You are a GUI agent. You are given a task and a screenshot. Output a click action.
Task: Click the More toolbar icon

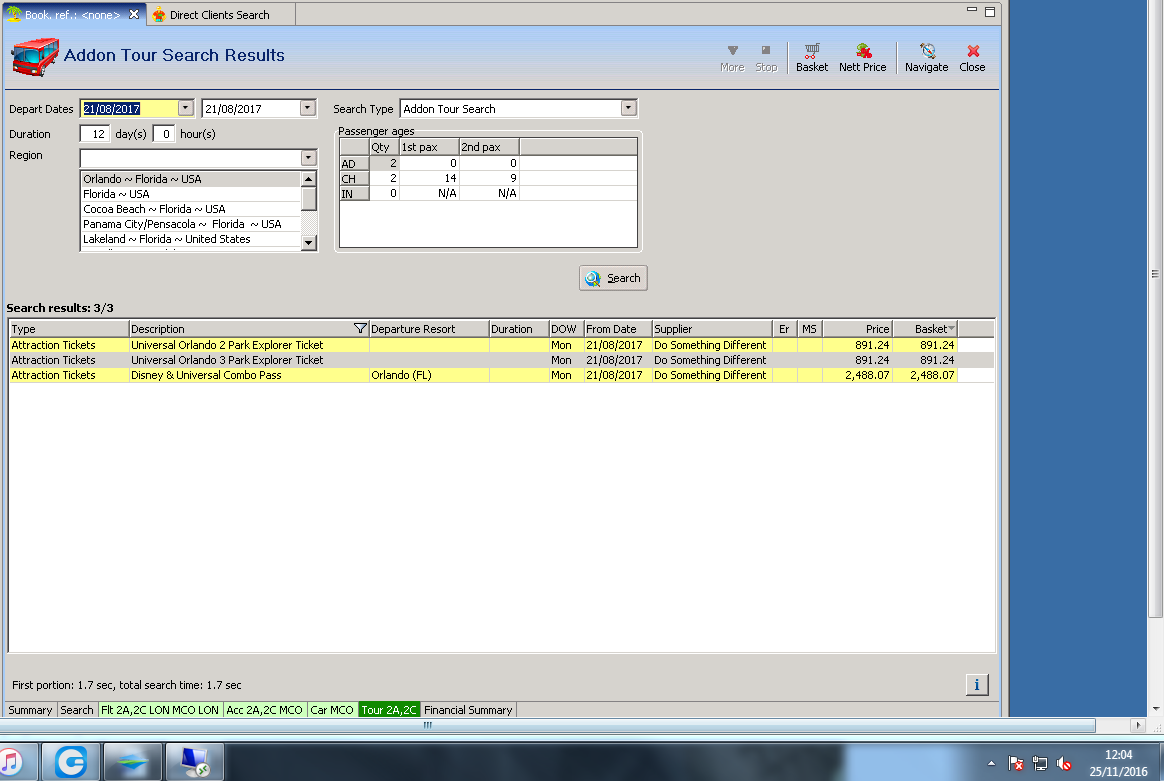pyautogui.click(x=732, y=57)
